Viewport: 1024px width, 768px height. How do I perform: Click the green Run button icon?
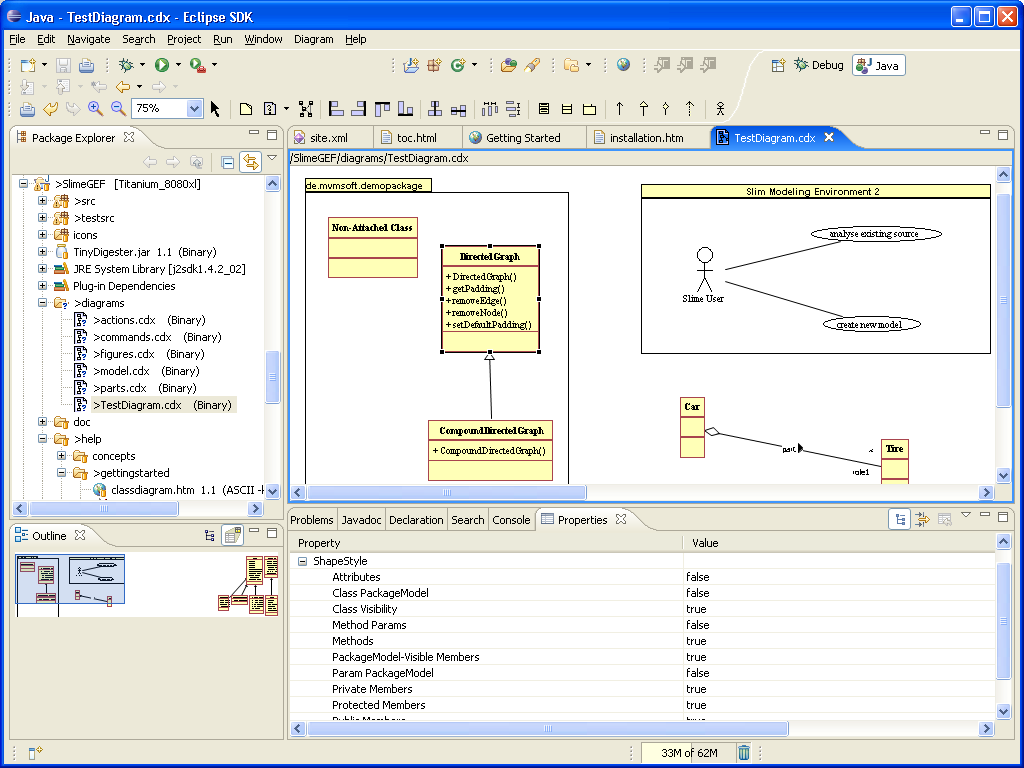162,65
